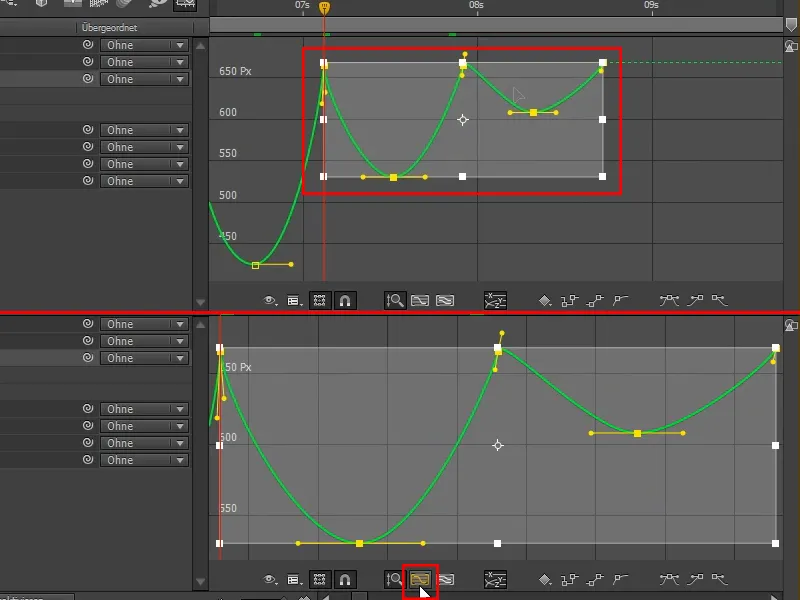Select the peak keyframe between the curves, upper graph
The width and height of the screenshot is (800, 600).
click(463, 64)
